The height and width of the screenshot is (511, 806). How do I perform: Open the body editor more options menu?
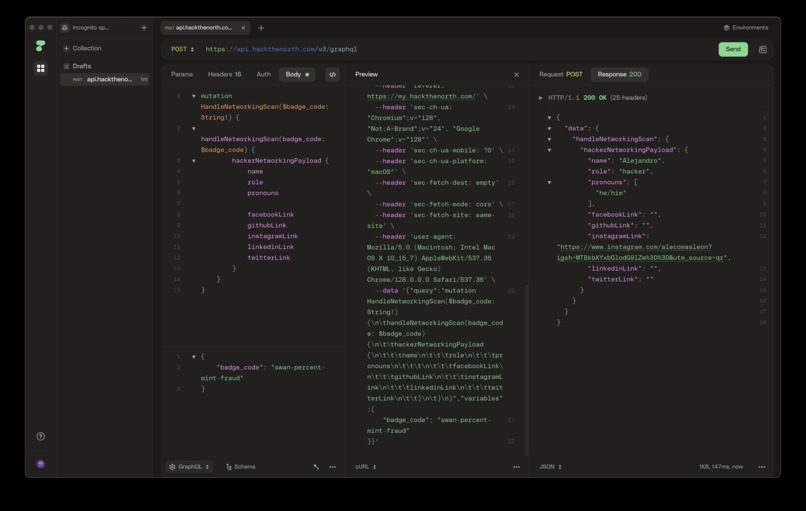coord(333,467)
